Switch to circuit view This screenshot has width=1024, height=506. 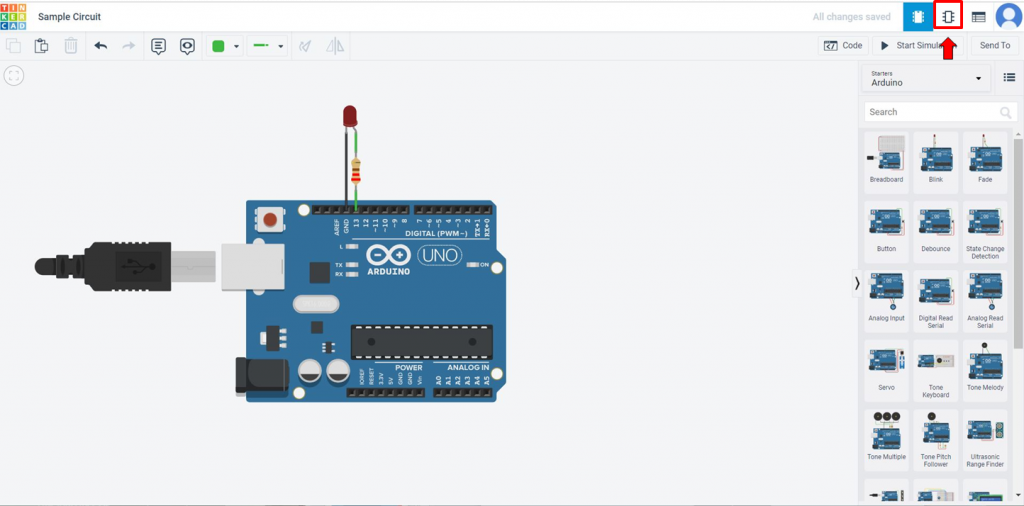point(918,17)
